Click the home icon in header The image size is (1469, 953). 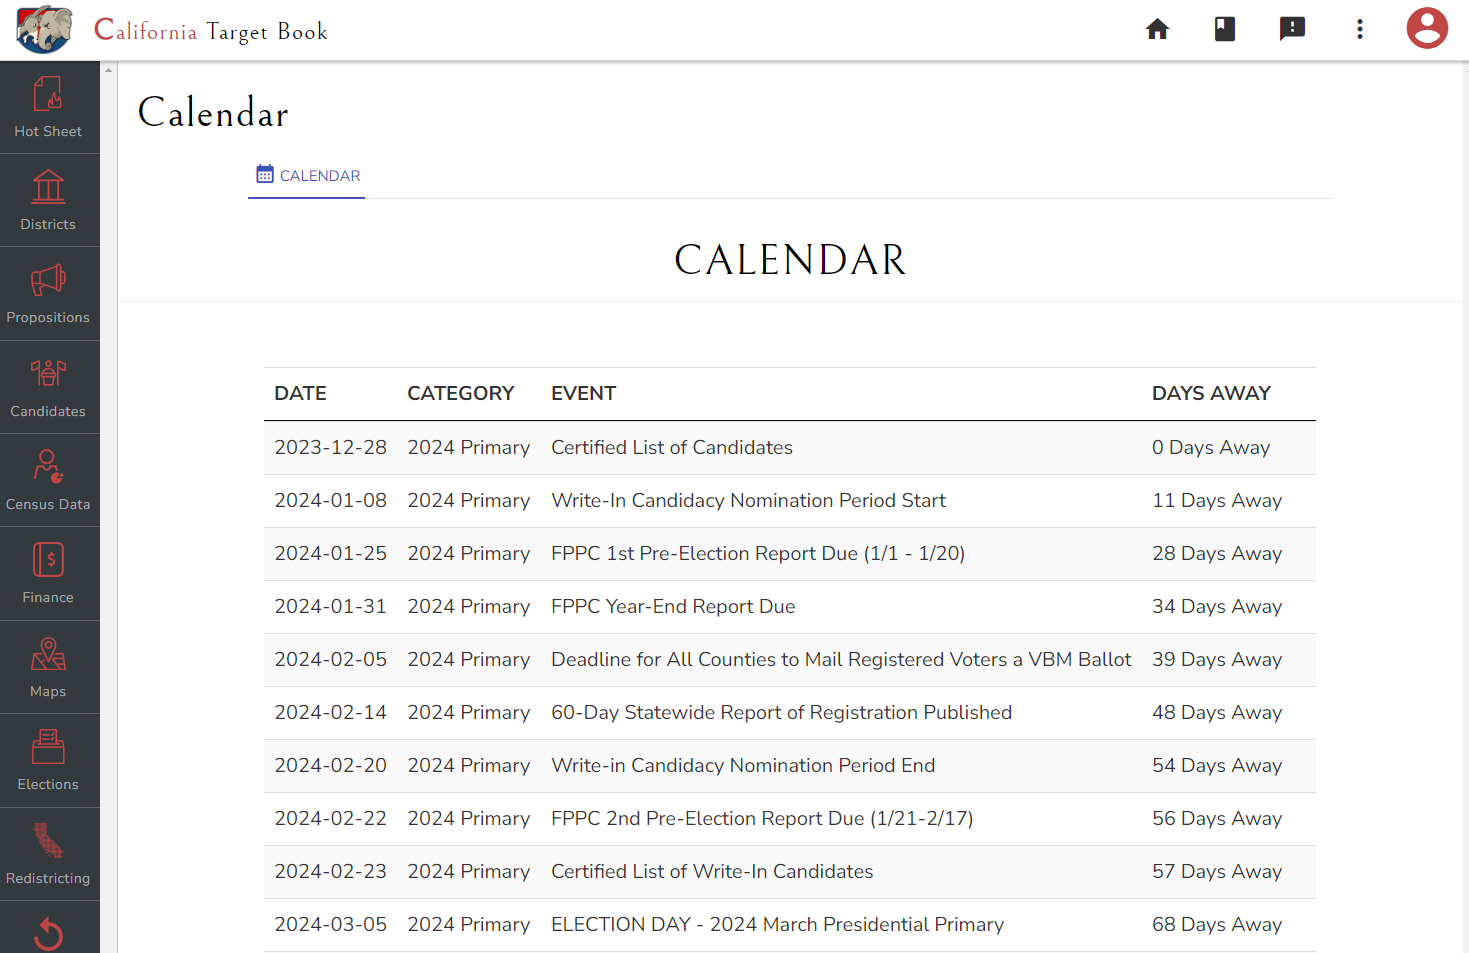click(x=1157, y=29)
